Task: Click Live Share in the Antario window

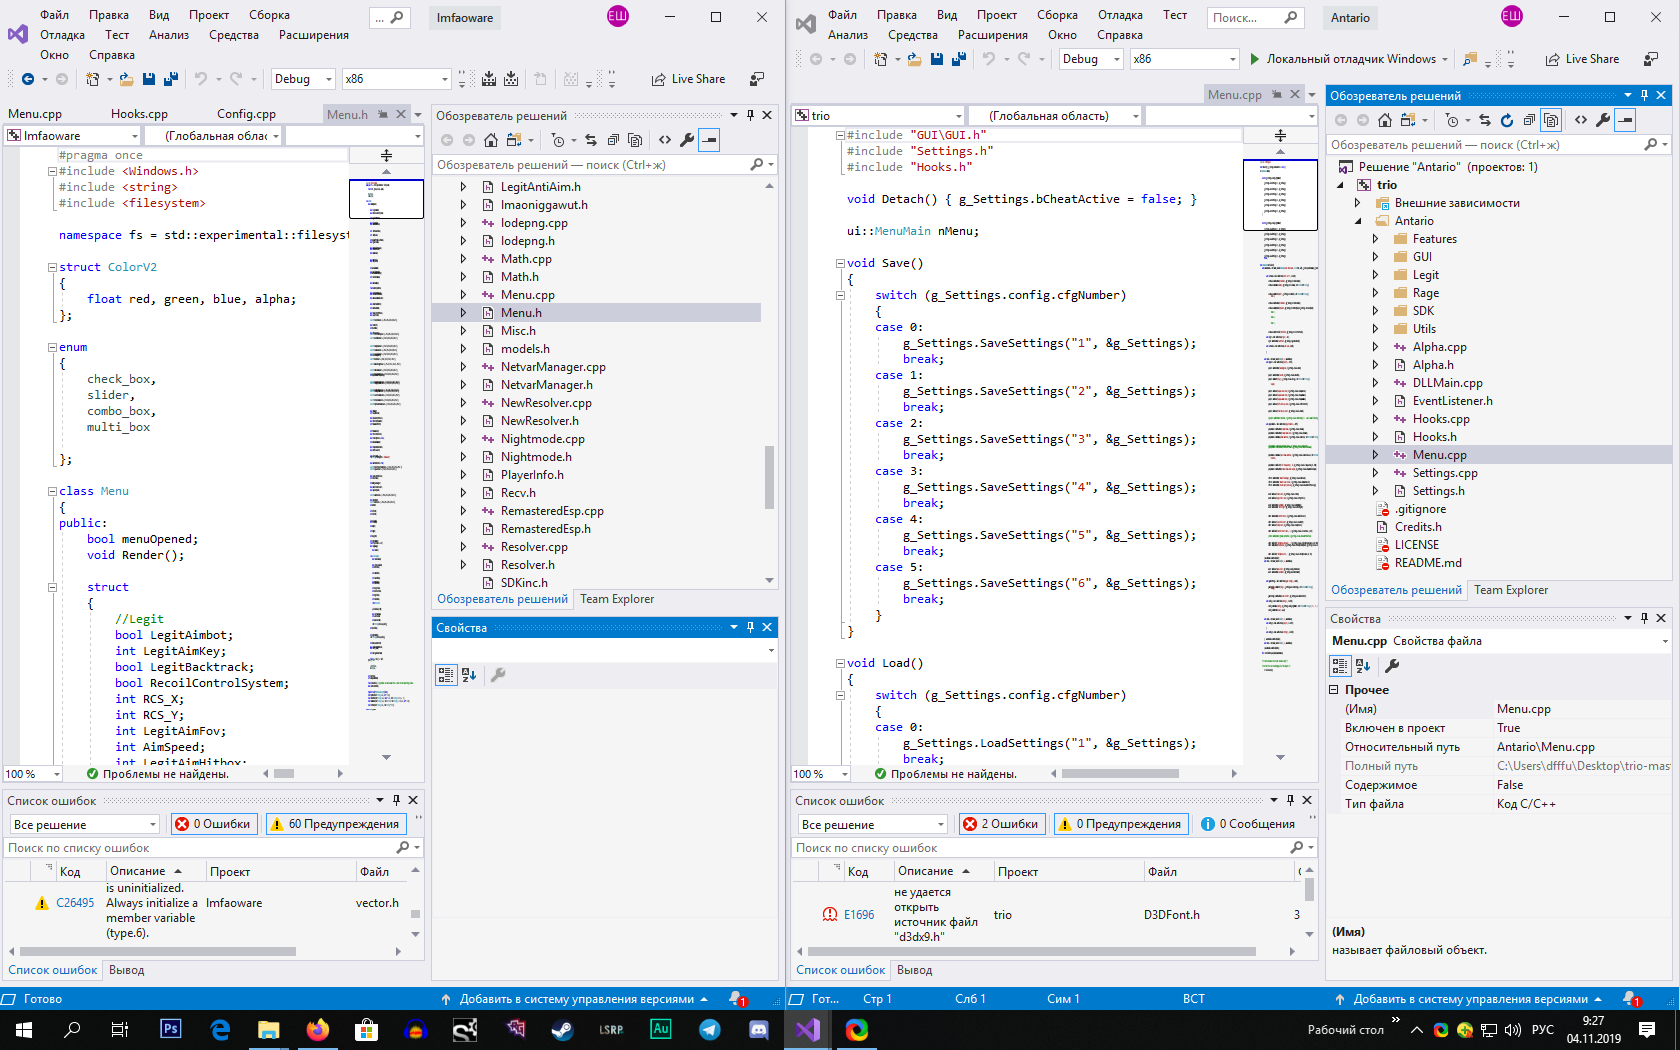Action: 1582,59
